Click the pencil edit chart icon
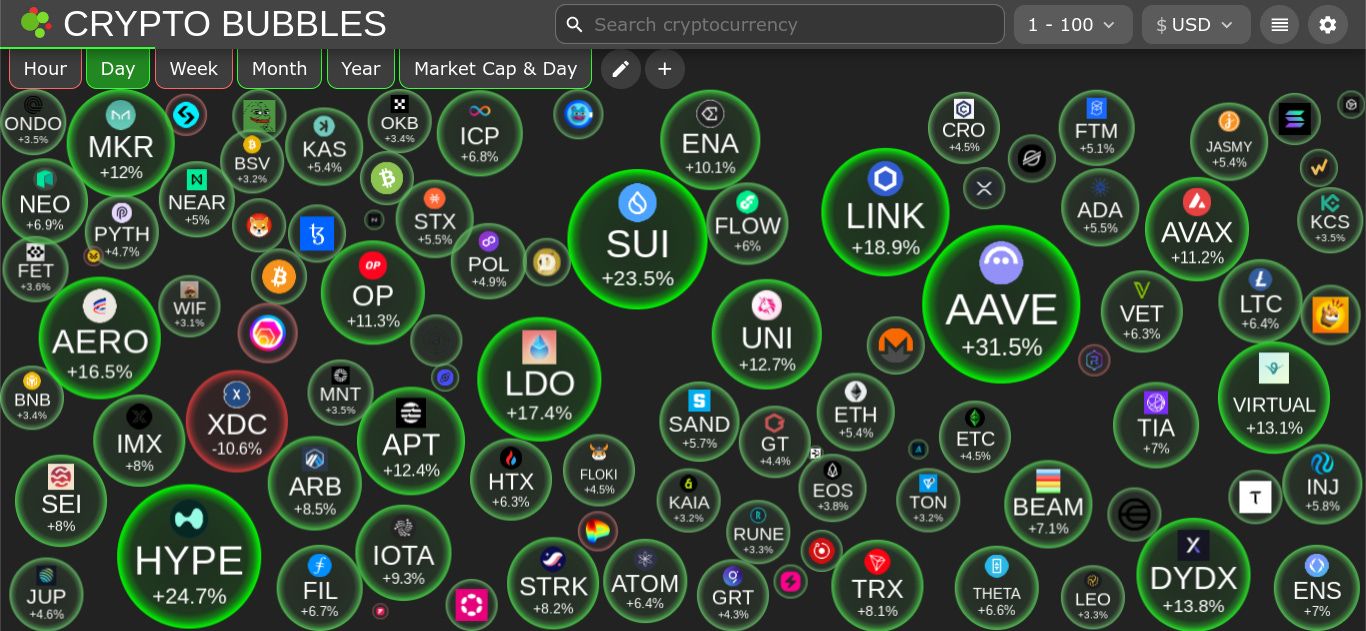Viewport: 1366px width, 631px height. coord(621,69)
